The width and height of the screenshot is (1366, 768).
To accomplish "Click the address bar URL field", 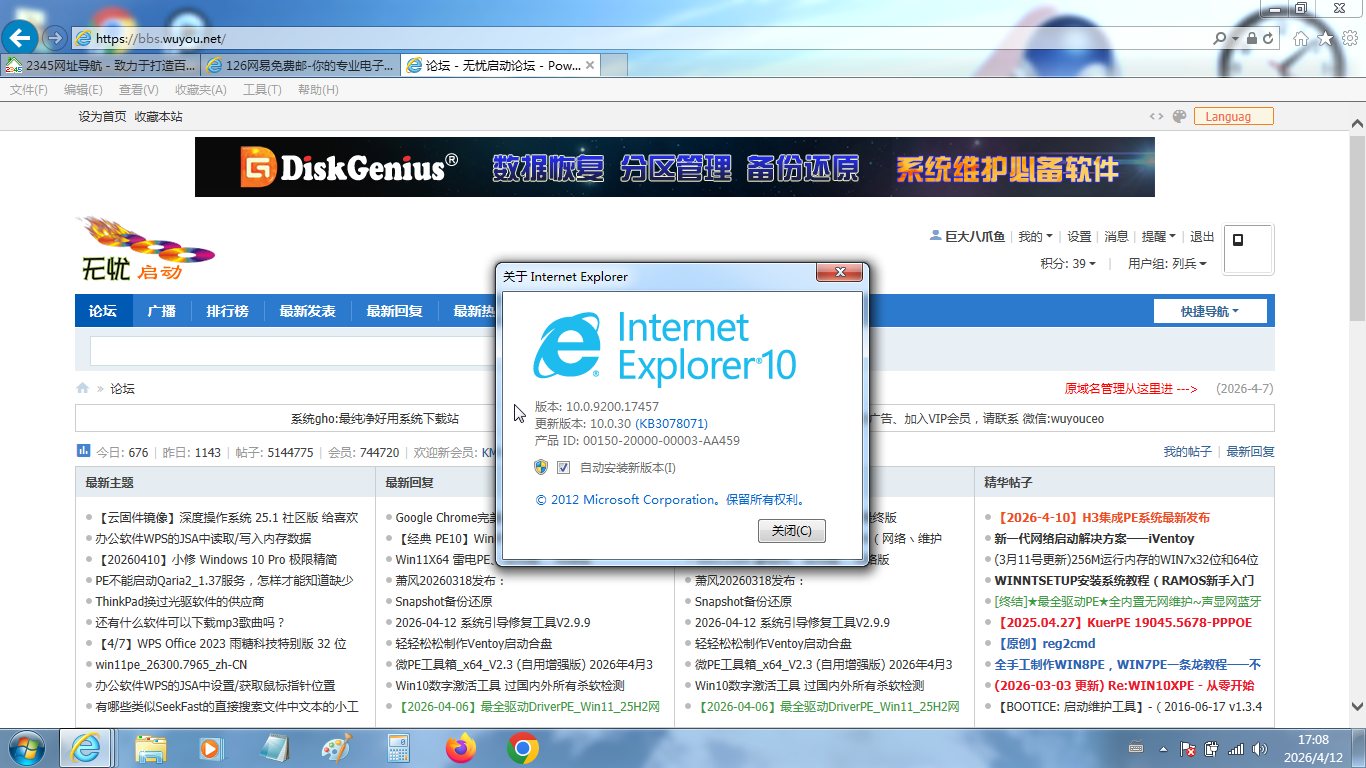I will click(x=640, y=39).
